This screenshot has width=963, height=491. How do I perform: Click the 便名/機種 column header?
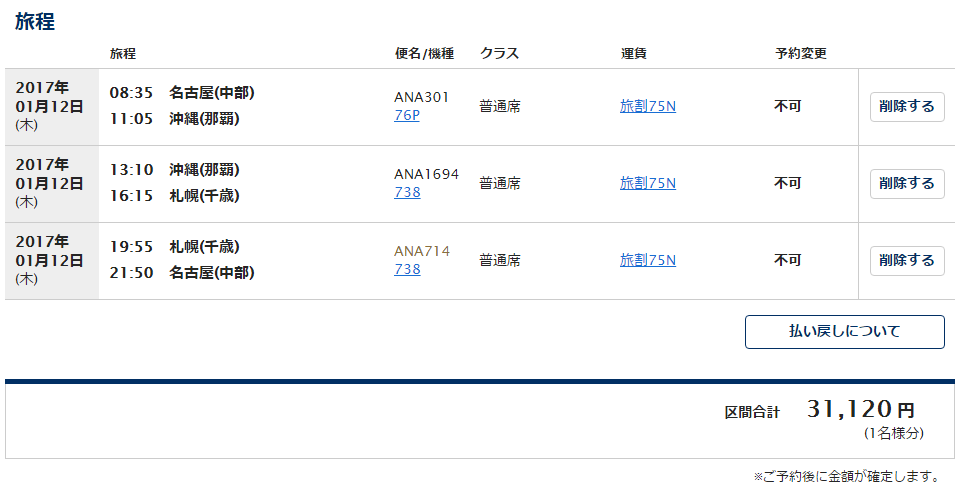click(424, 53)
